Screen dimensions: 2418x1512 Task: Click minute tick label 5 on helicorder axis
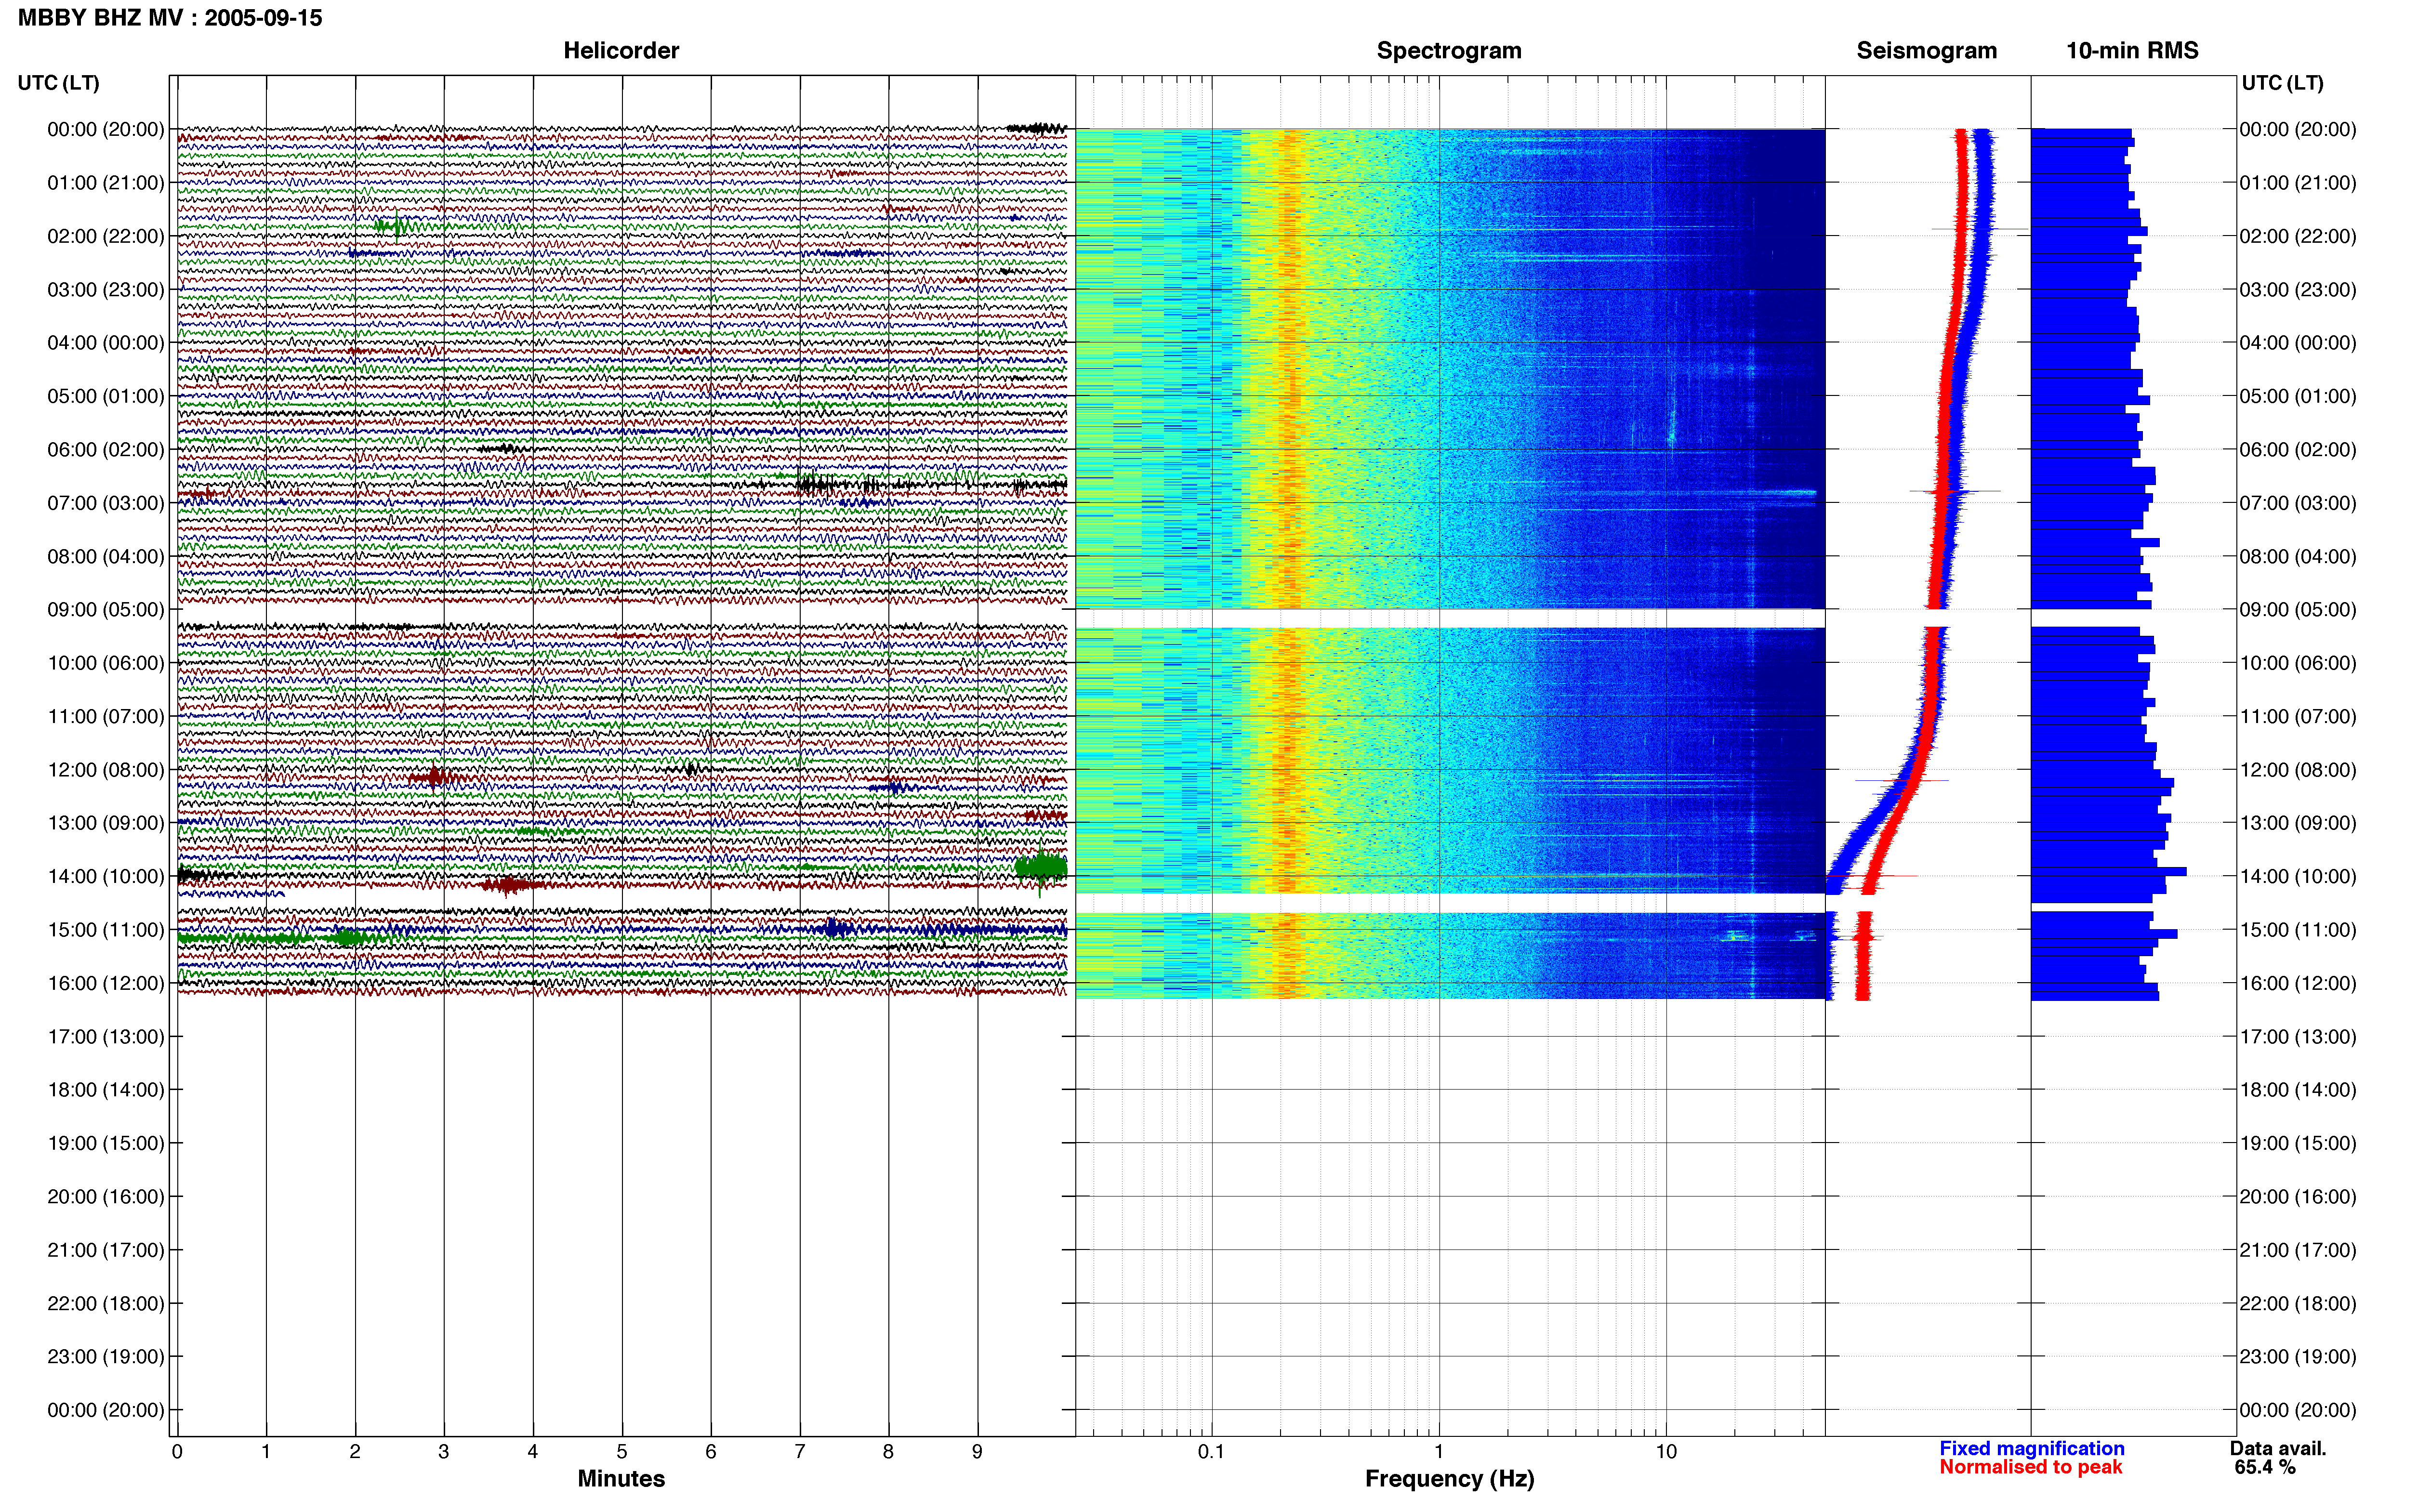click(622, 1451)
